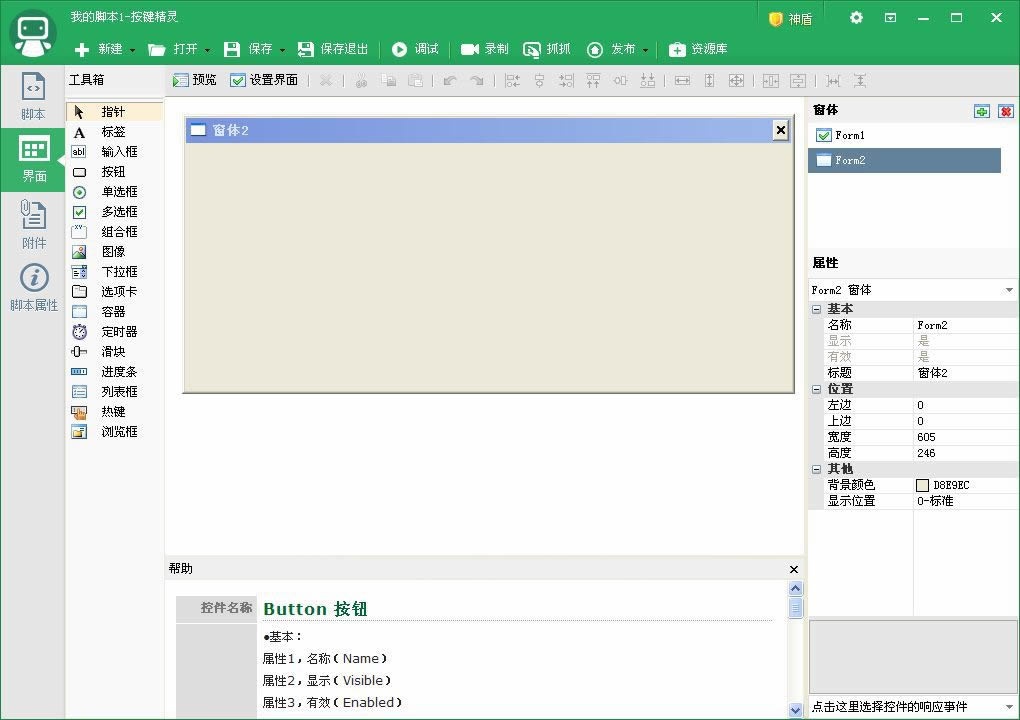This screenshot has width=1020, height=720.
Task: Toggle the Form1 checkbox
Action: point(824,135)
